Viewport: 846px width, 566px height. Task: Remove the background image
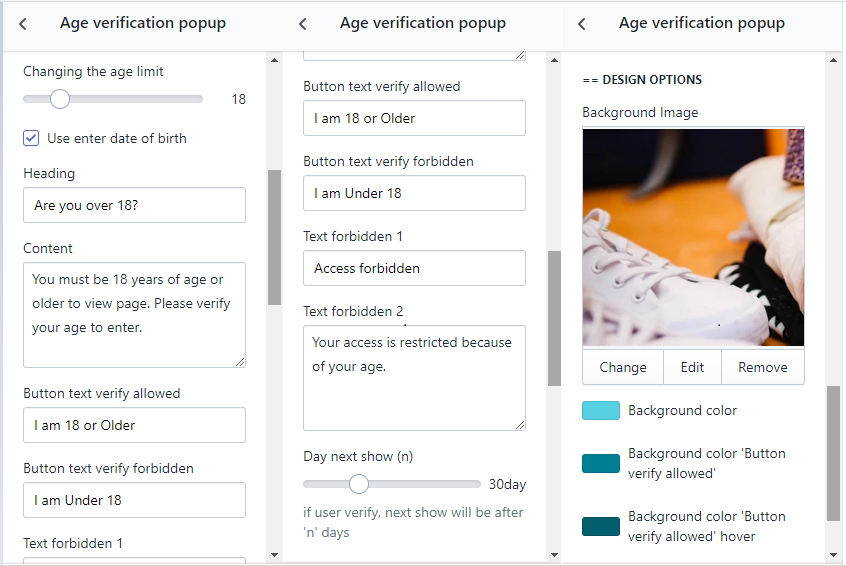pyautogui.click(x=763, y=367)
